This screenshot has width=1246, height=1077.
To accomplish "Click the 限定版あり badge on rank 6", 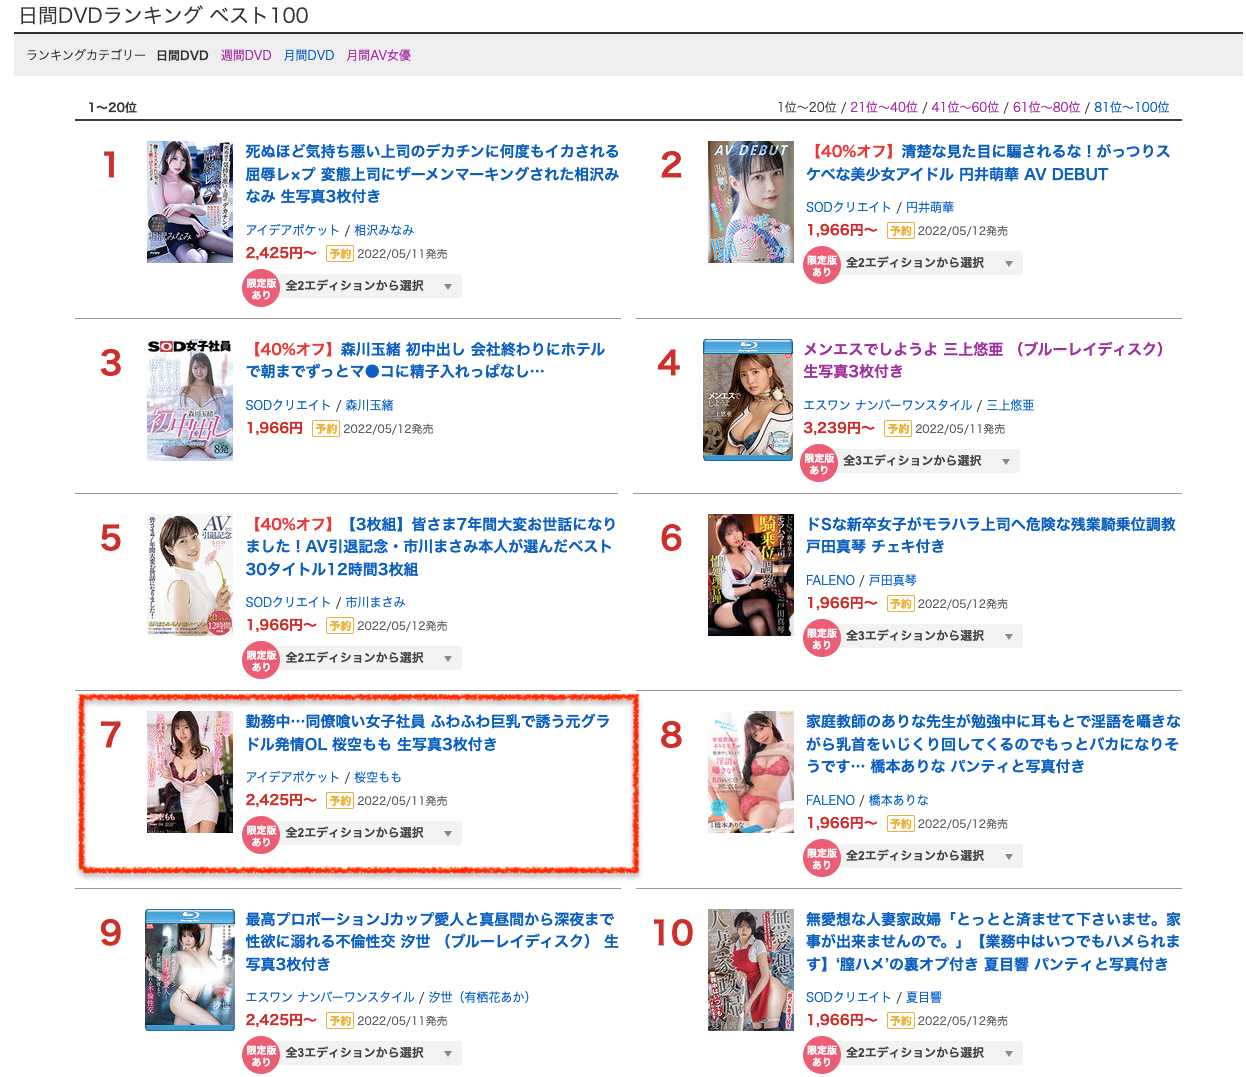I will [x=822, y=639].
